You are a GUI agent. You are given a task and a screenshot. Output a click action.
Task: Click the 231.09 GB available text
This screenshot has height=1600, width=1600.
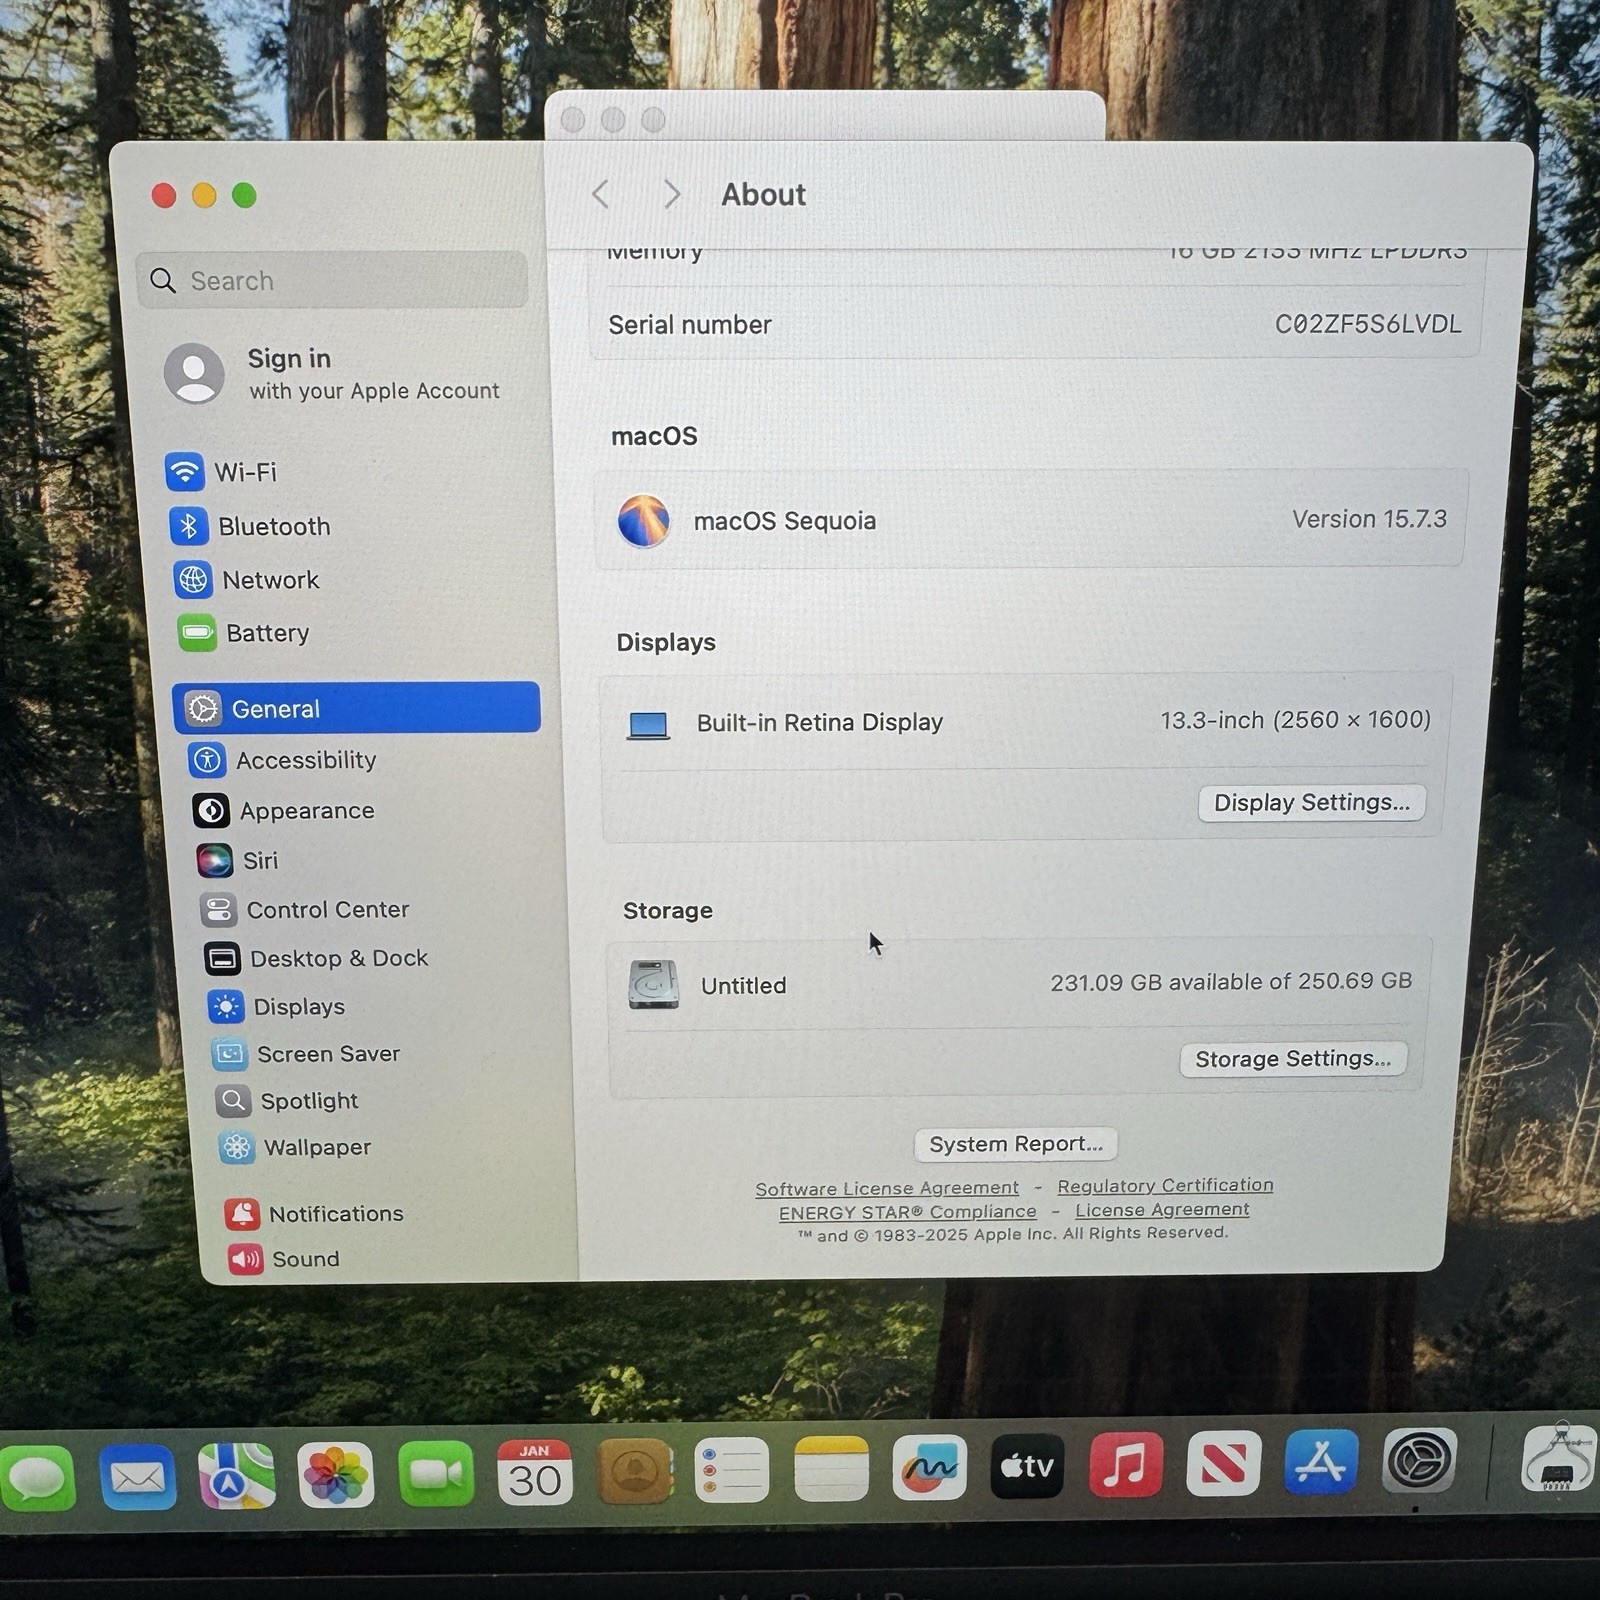point(1231,982)
